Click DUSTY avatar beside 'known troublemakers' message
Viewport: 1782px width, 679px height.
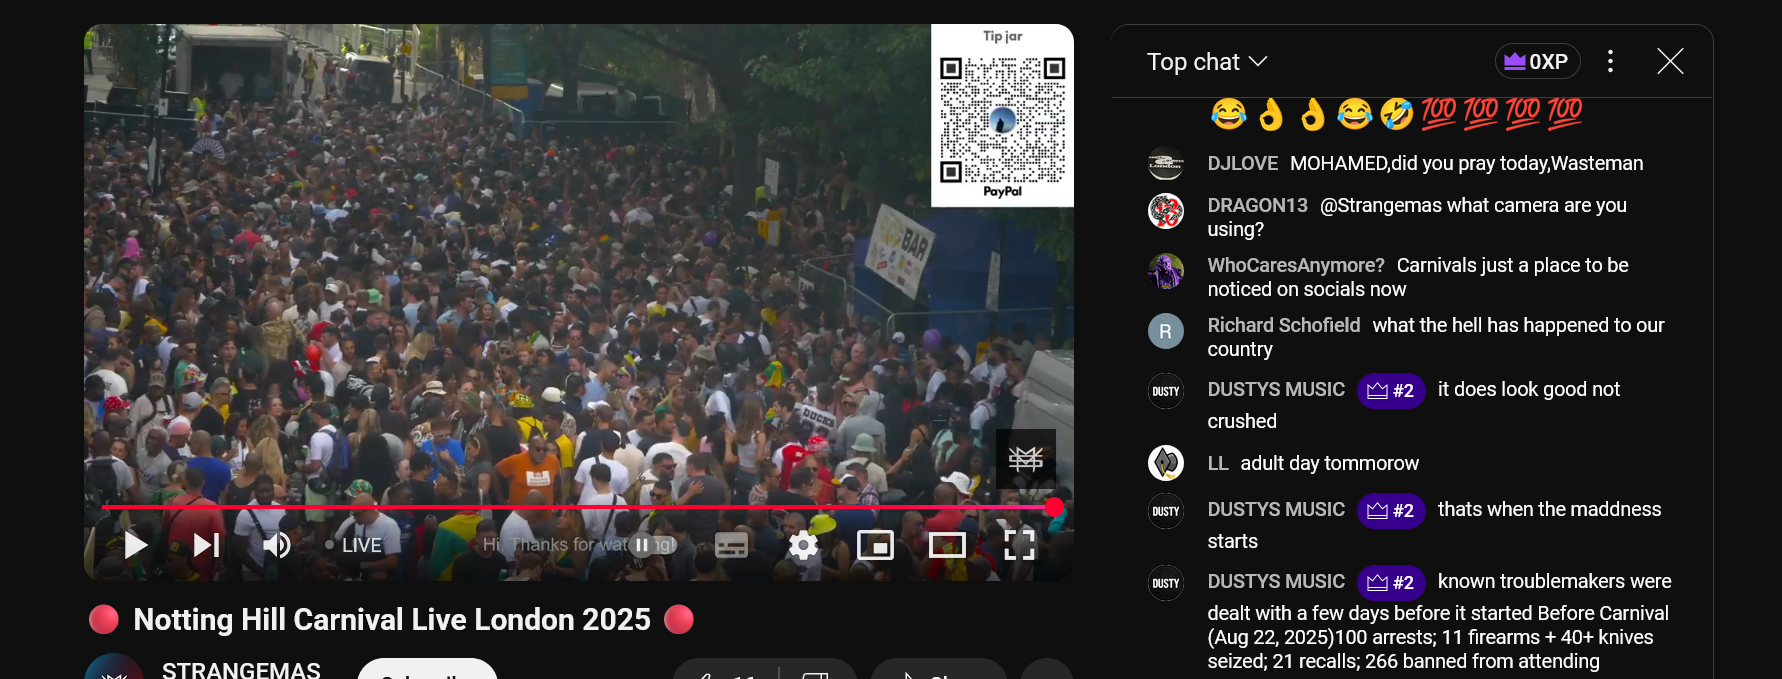tap(1166, 583)
